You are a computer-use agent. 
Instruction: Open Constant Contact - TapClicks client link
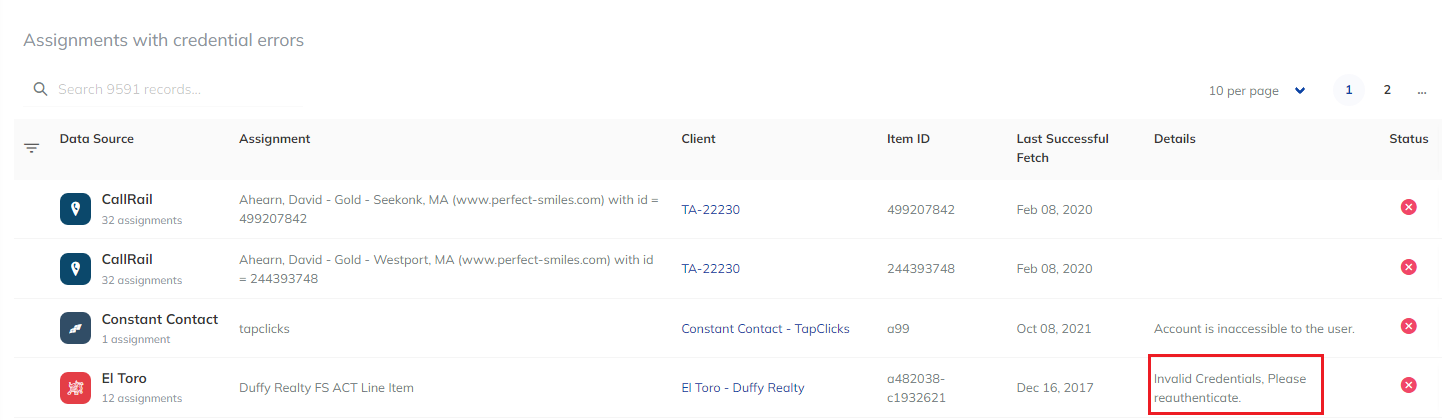[x=765, y=329]
